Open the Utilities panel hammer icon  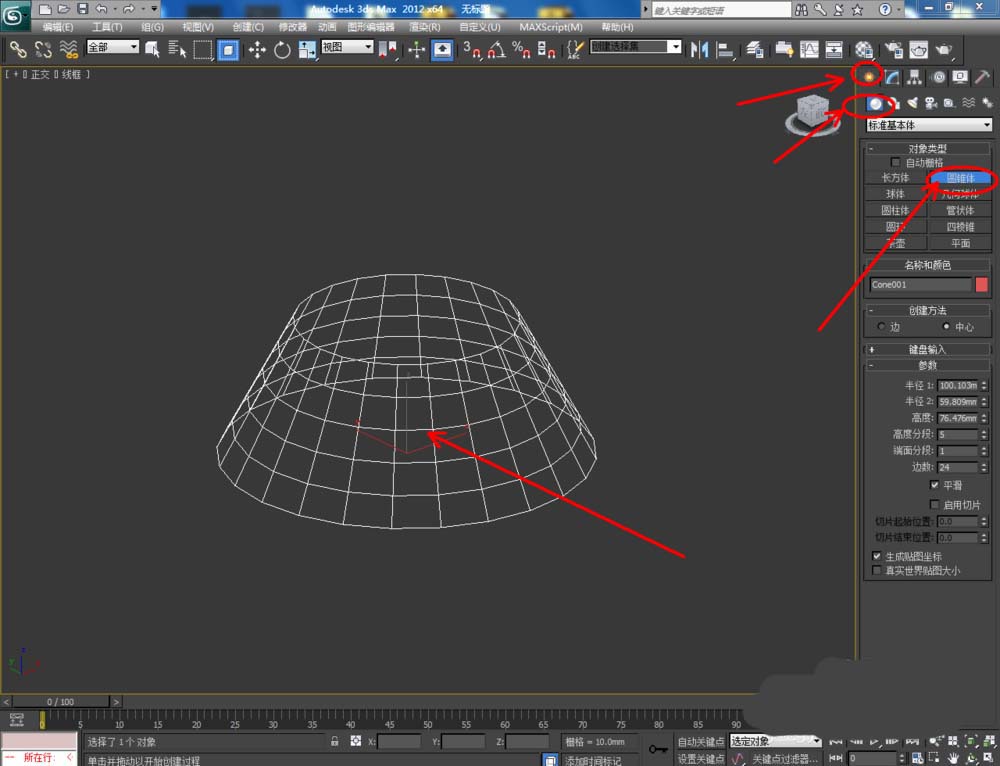pyautogui.click(x=983, y=77)
